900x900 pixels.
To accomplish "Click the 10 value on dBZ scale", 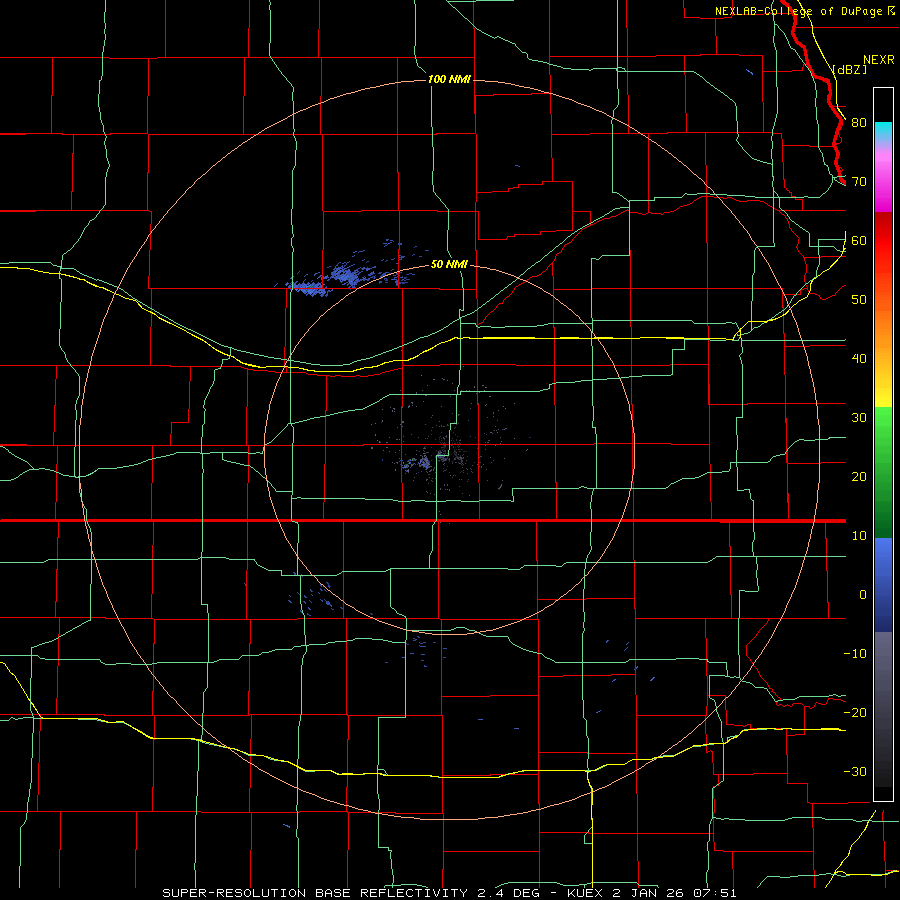I will 859,536.
